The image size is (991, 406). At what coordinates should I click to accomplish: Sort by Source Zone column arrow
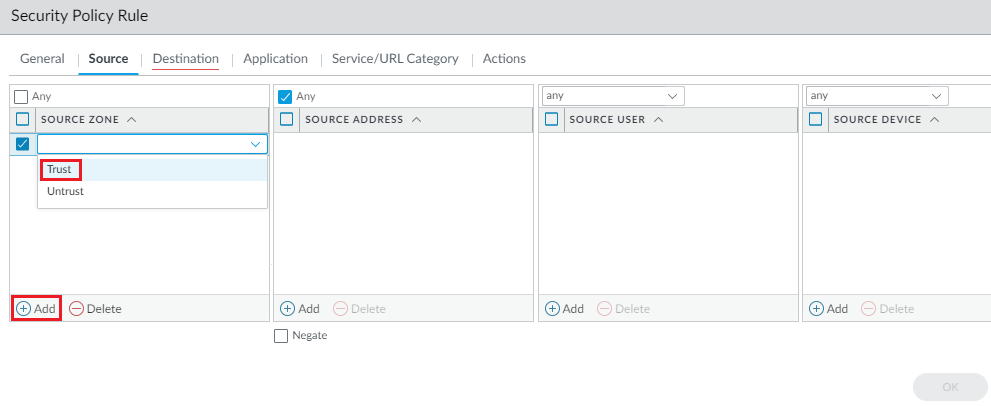click(x=132, y=119)
